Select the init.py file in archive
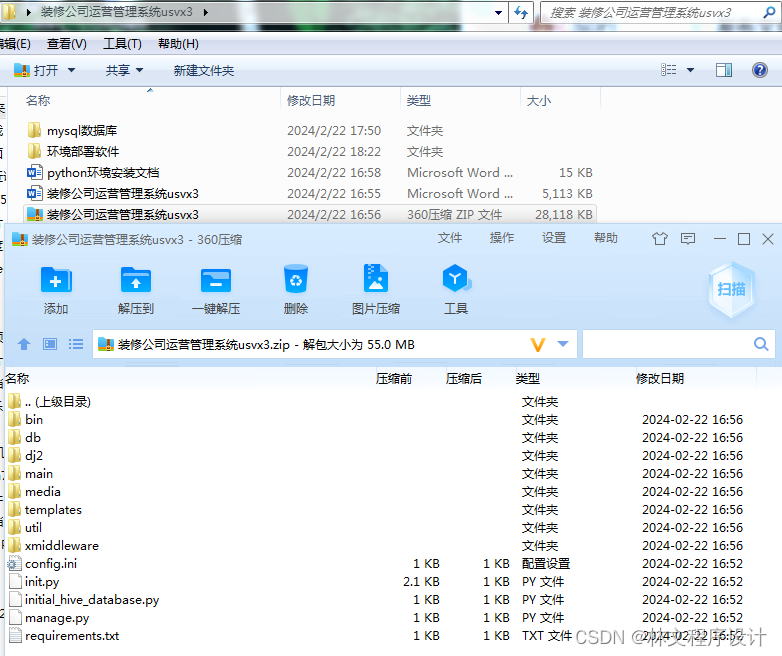Image resolution: width=782 pixels, height=656 pixels. tap(35, 582)
